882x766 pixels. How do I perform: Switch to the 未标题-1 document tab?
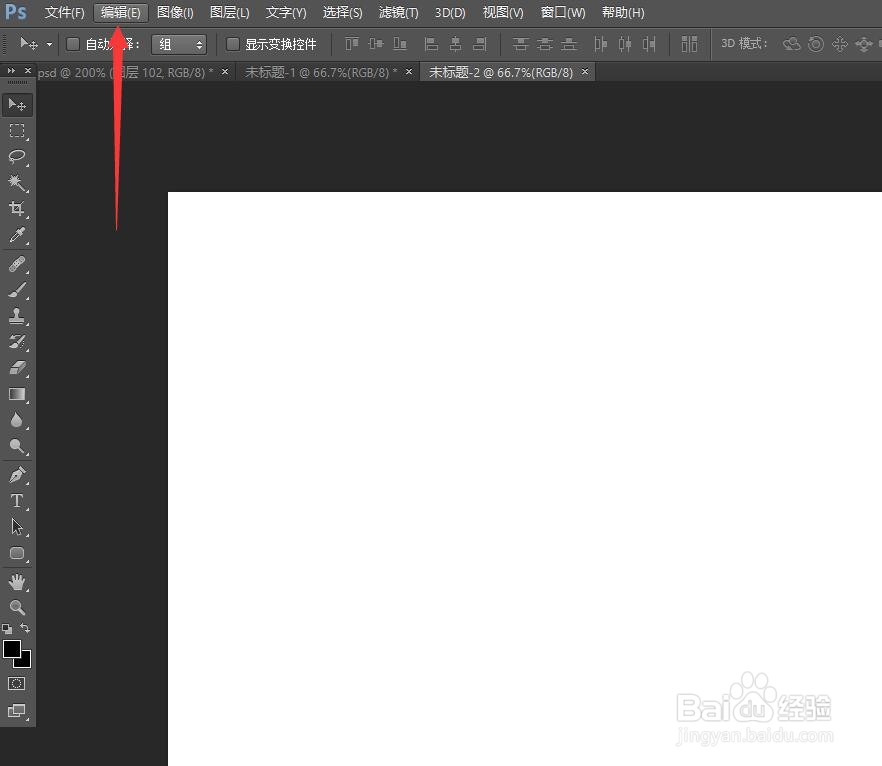tap(321, 73)
